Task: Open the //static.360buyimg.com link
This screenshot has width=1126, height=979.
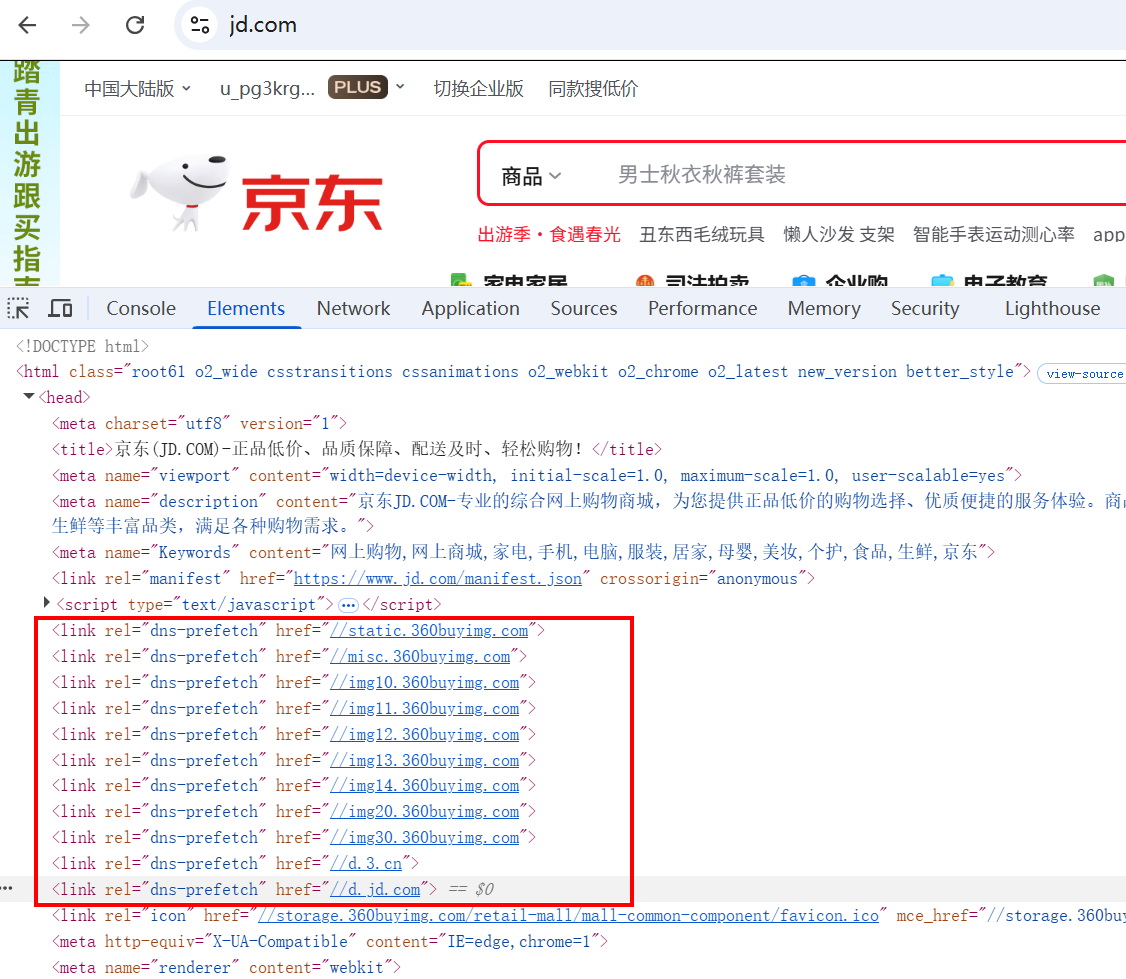Action: pyautogui.click(x=429, y=630)
